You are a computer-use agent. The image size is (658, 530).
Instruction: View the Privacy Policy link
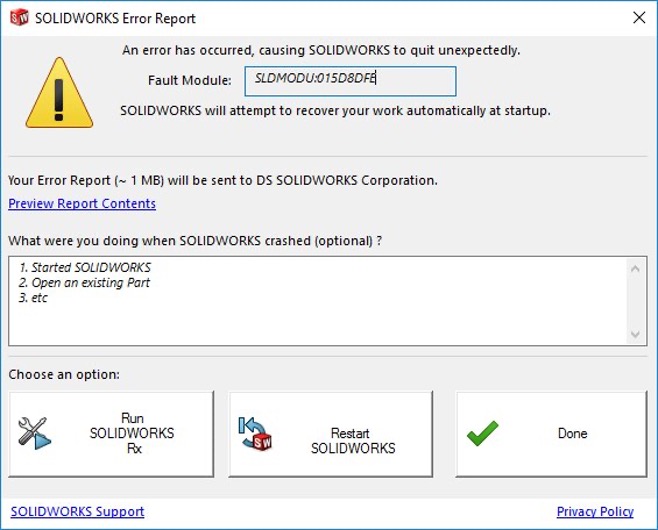595,512
